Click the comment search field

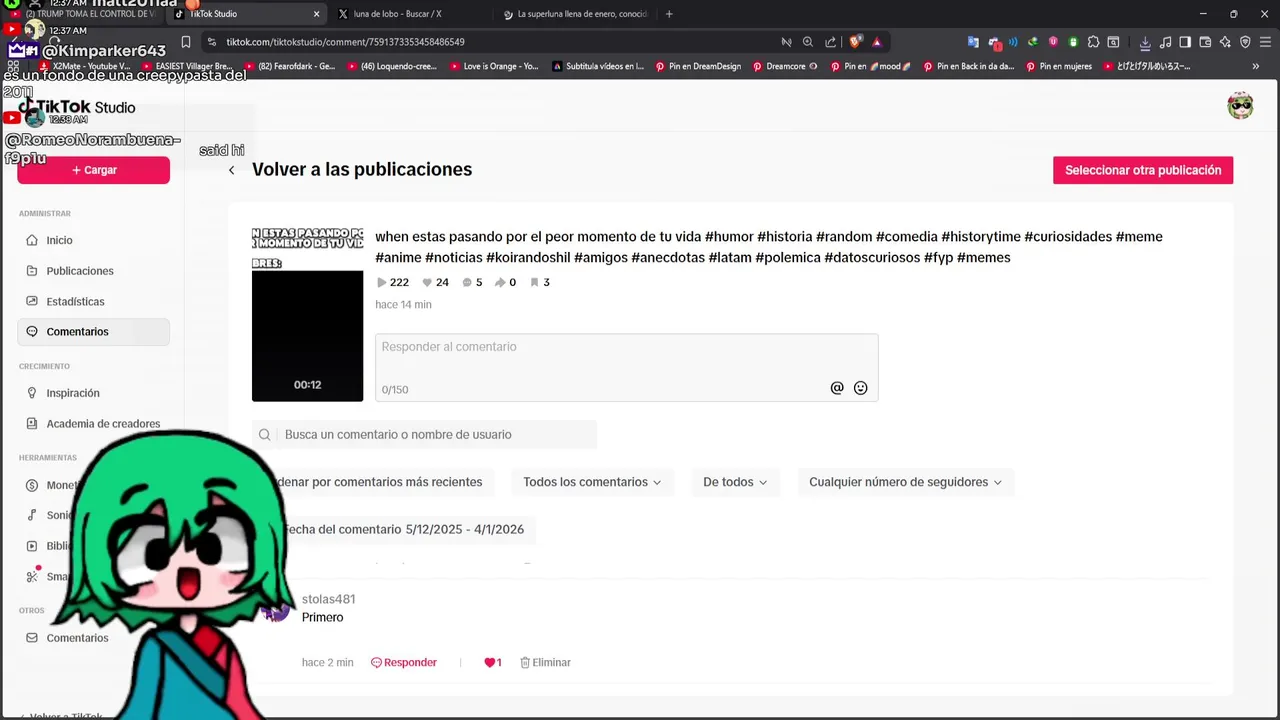tap(424, 434)
